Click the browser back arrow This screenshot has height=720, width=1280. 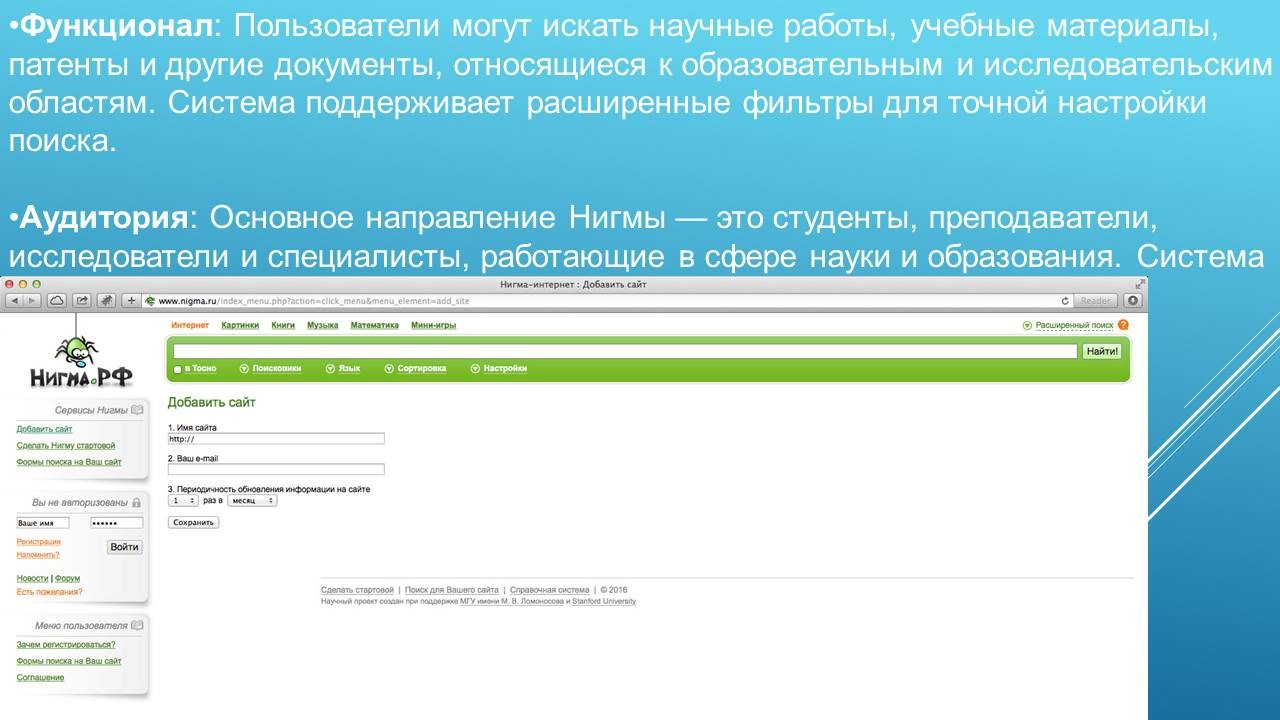15,300
